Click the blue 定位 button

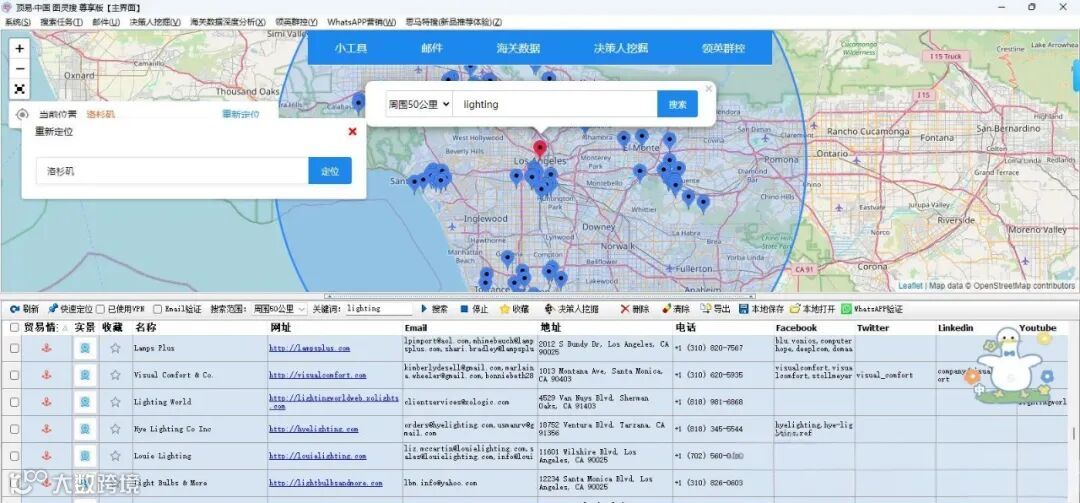330,171
